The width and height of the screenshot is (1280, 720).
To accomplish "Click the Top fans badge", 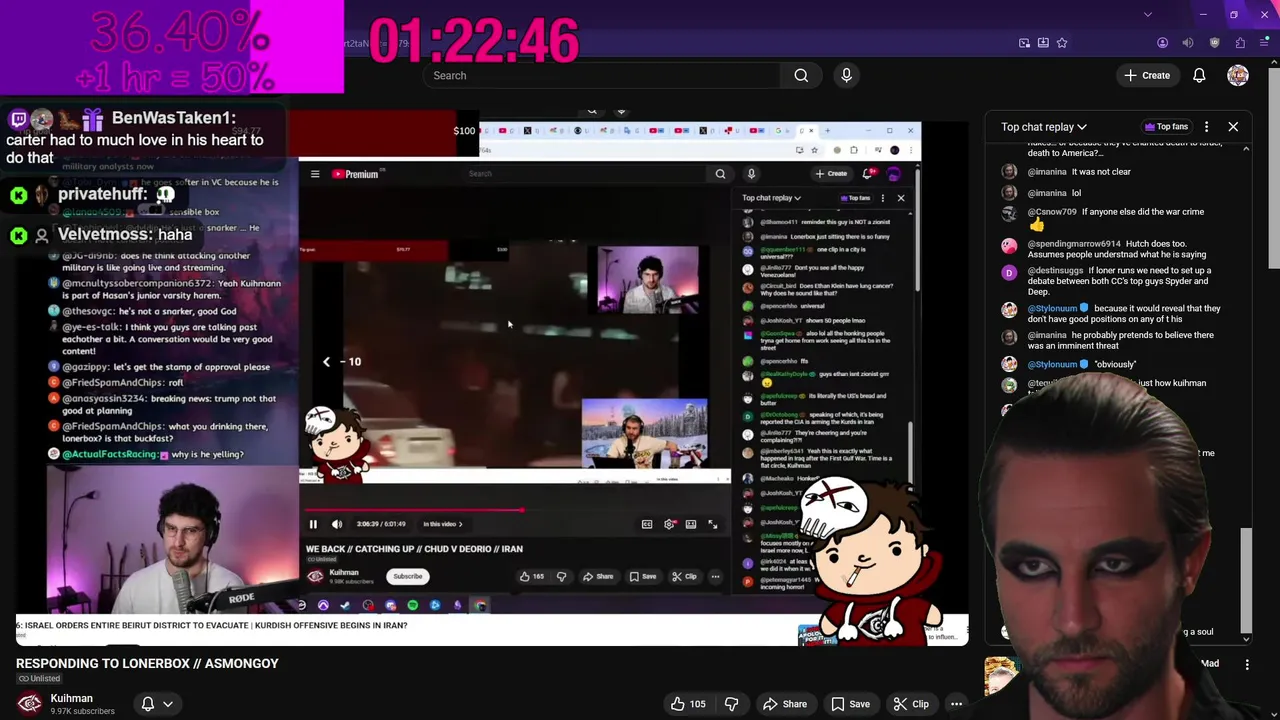I will 1166,127.
